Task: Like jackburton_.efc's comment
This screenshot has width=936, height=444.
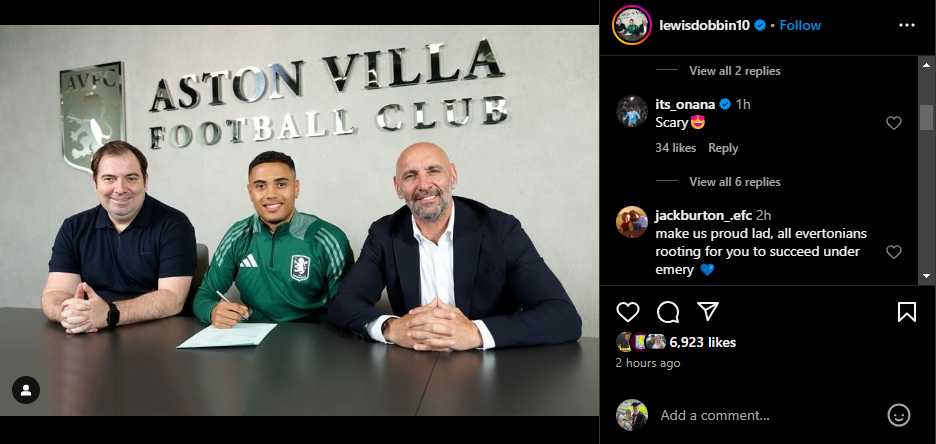Action: tap(894, 252)
